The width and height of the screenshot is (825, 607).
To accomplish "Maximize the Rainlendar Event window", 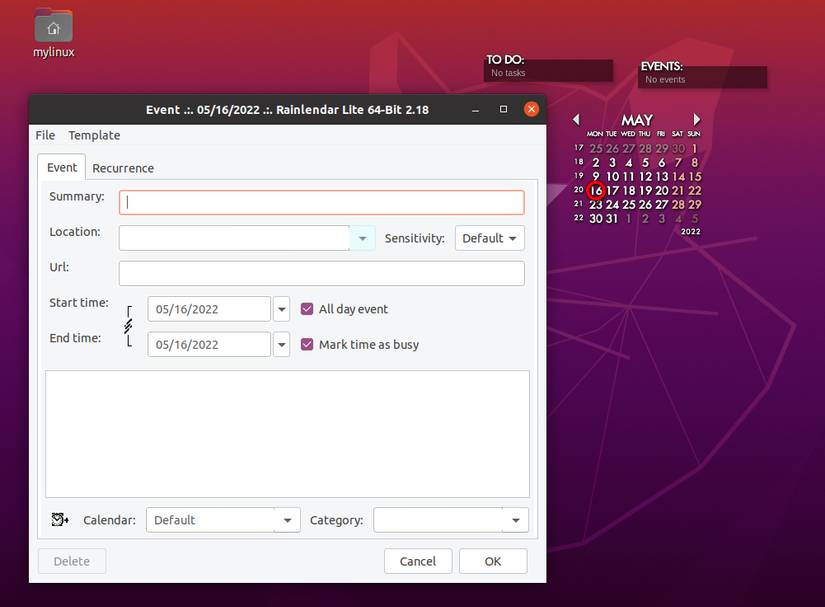I will point(504,109).
